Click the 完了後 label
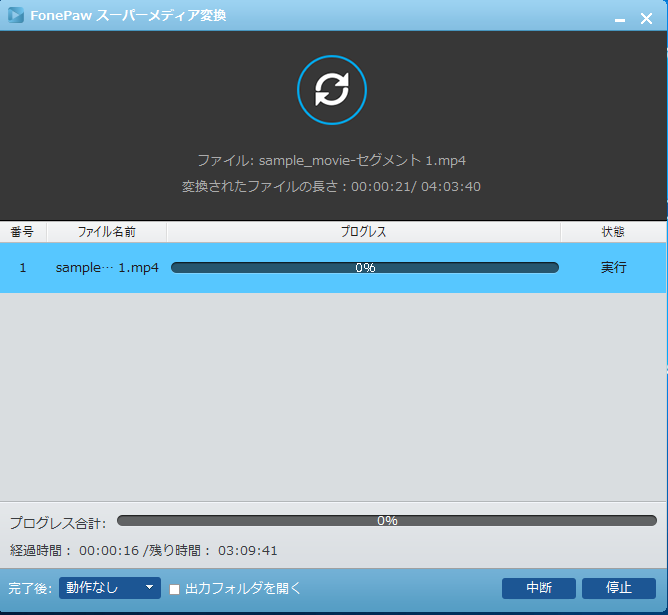Screen dimensions: 668x615 tap(30, 589)
